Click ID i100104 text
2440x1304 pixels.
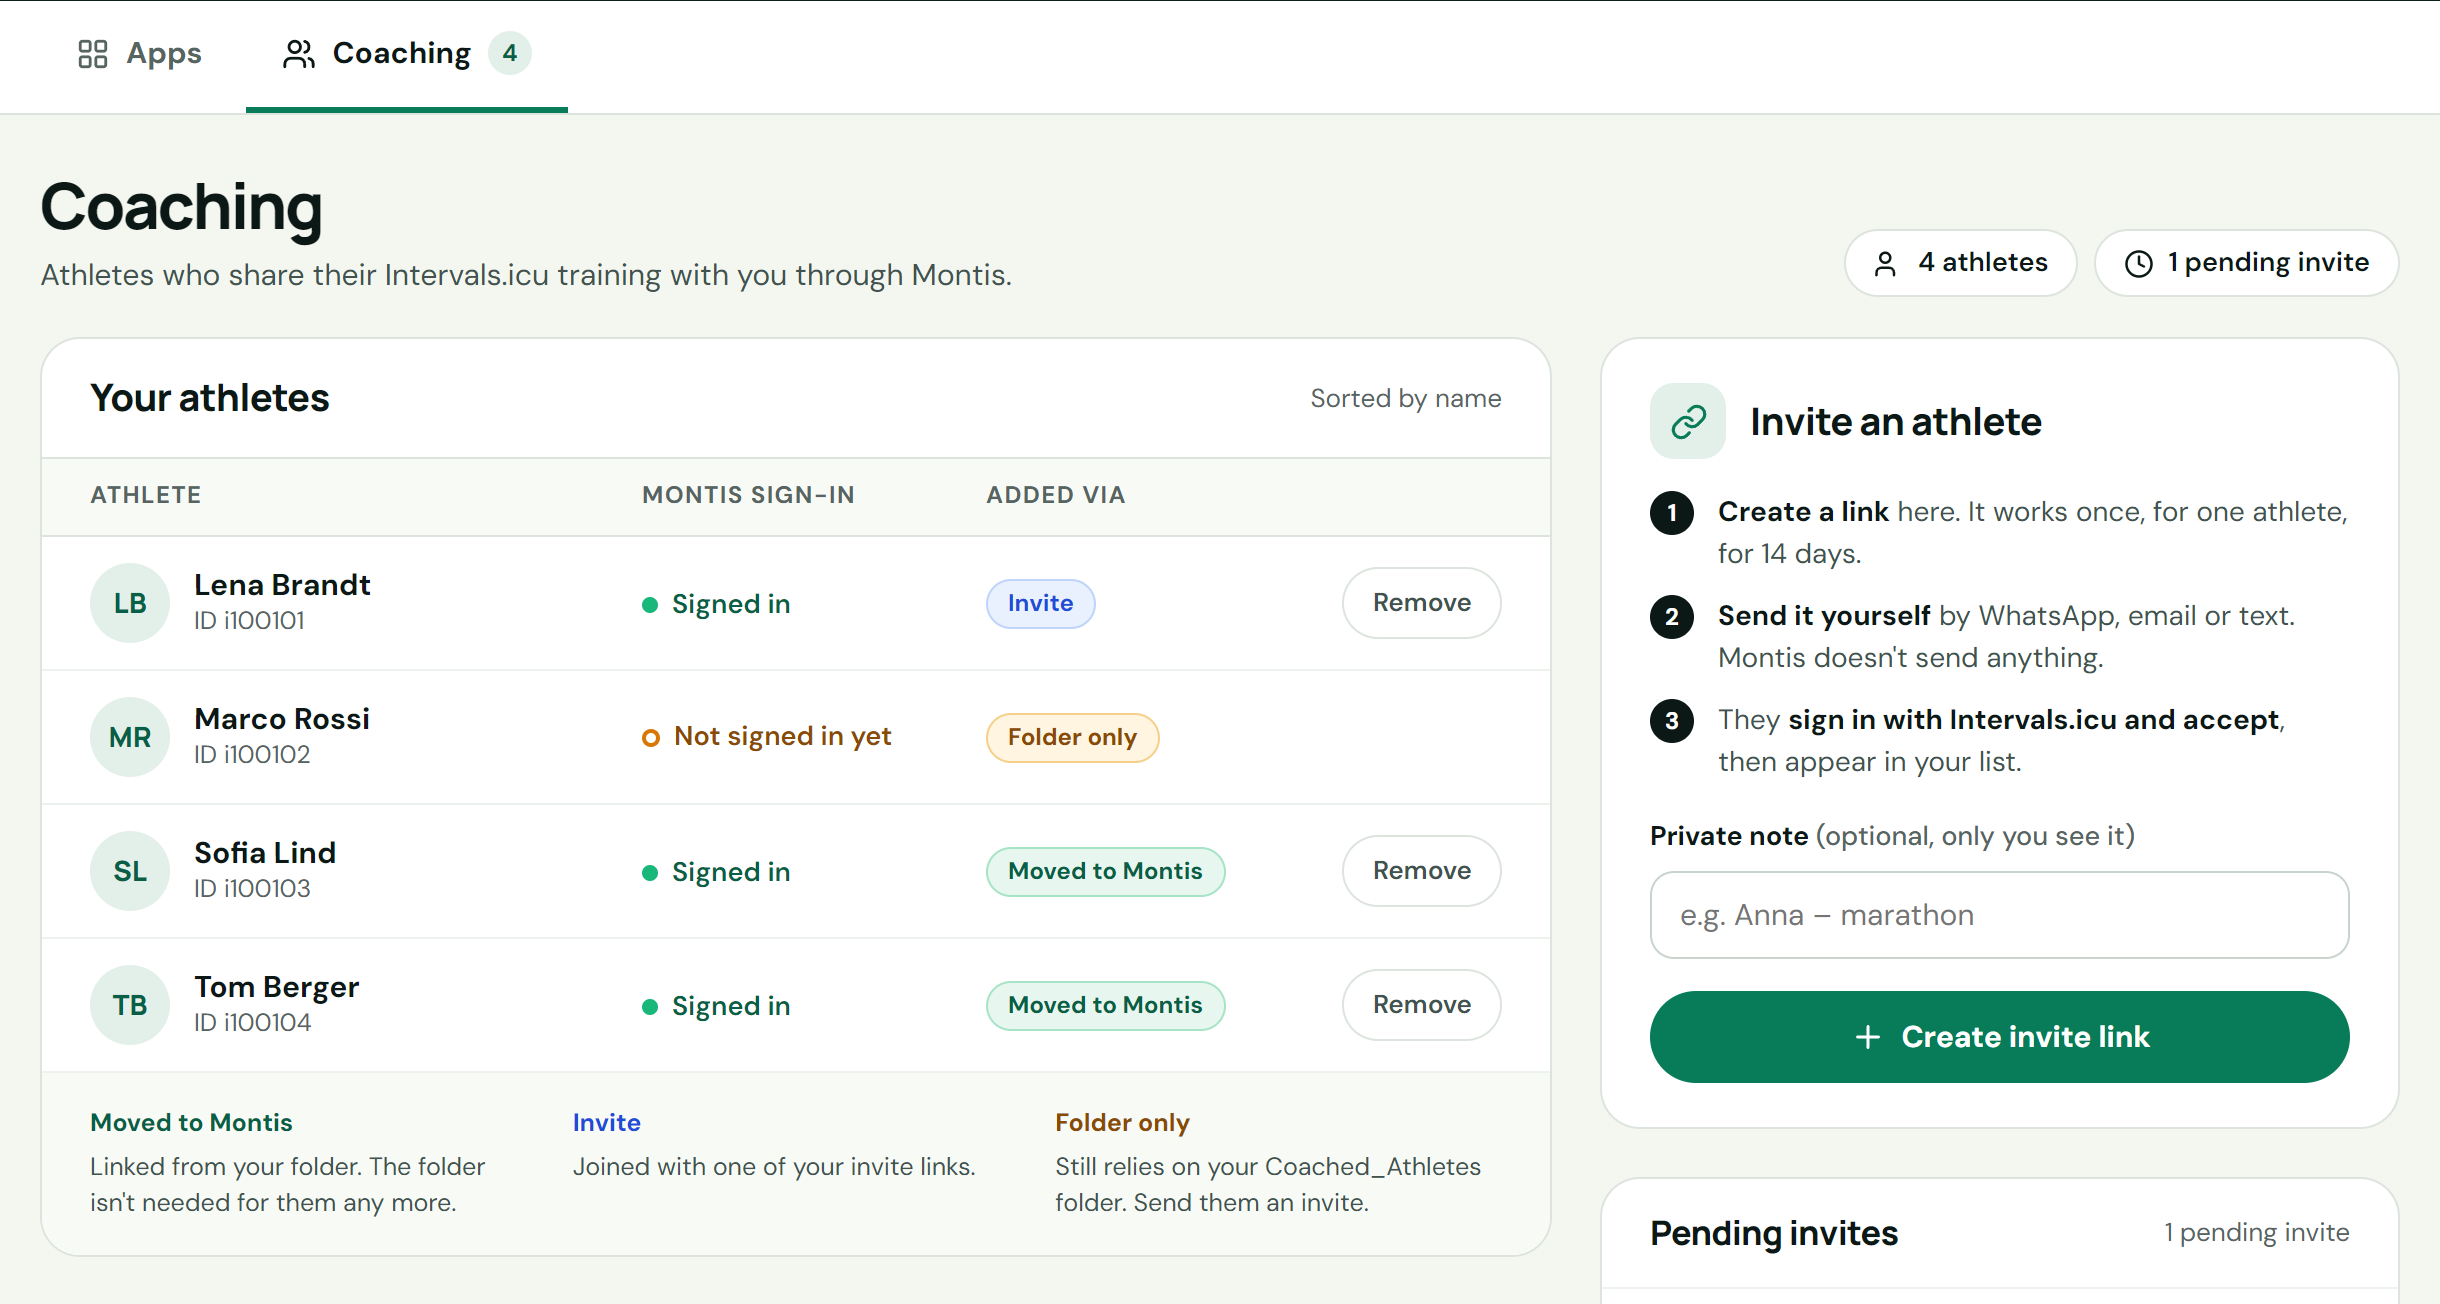pyautogui.click(x=252, y=1022)
